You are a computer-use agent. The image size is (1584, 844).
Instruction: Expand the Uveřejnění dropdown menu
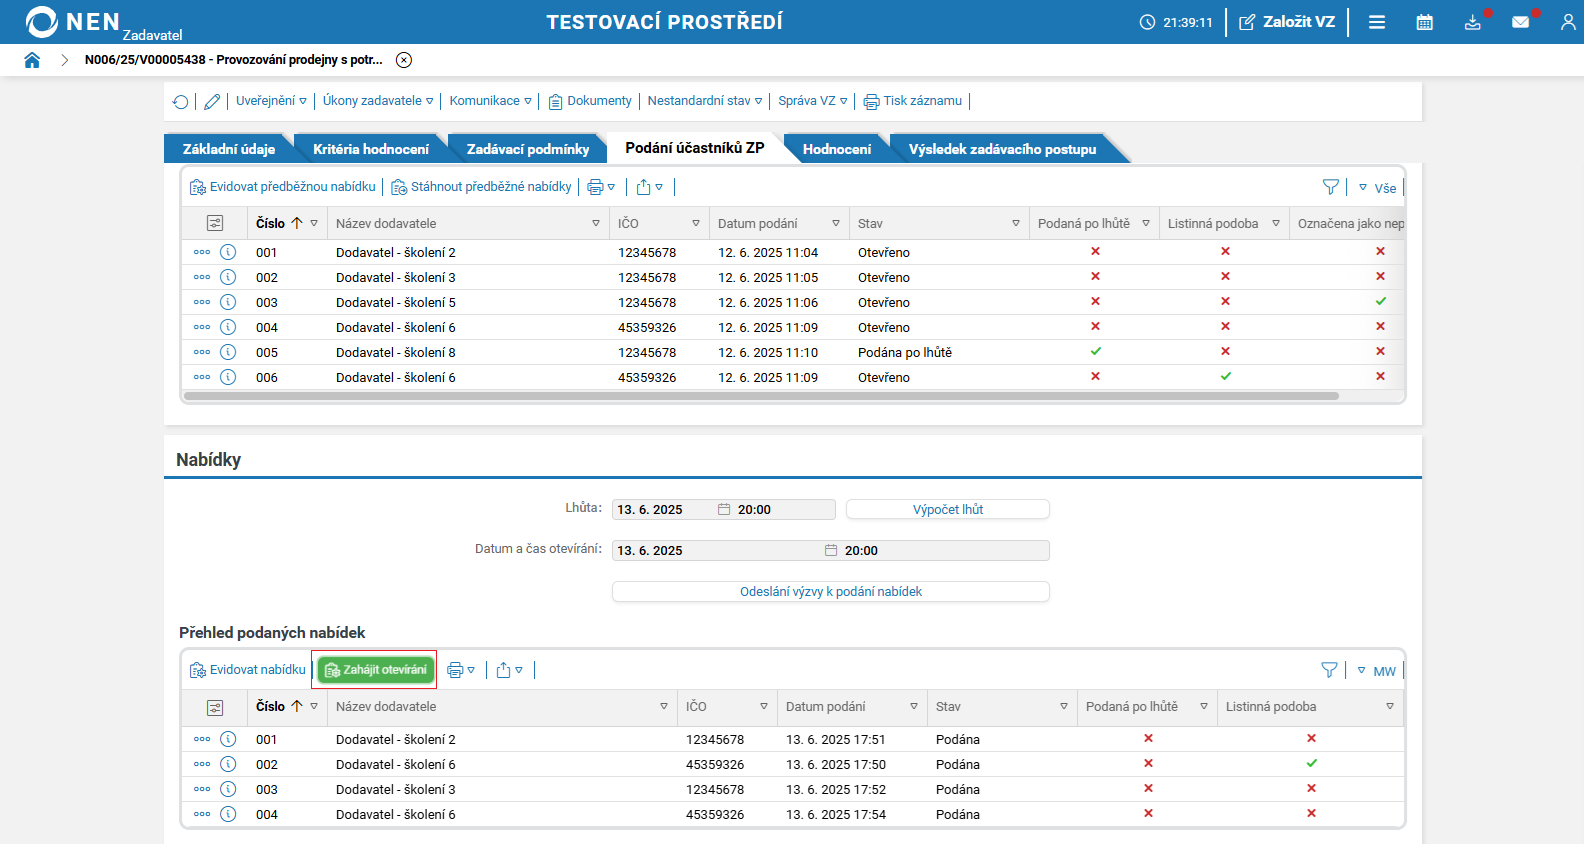(x=271, y=101)
